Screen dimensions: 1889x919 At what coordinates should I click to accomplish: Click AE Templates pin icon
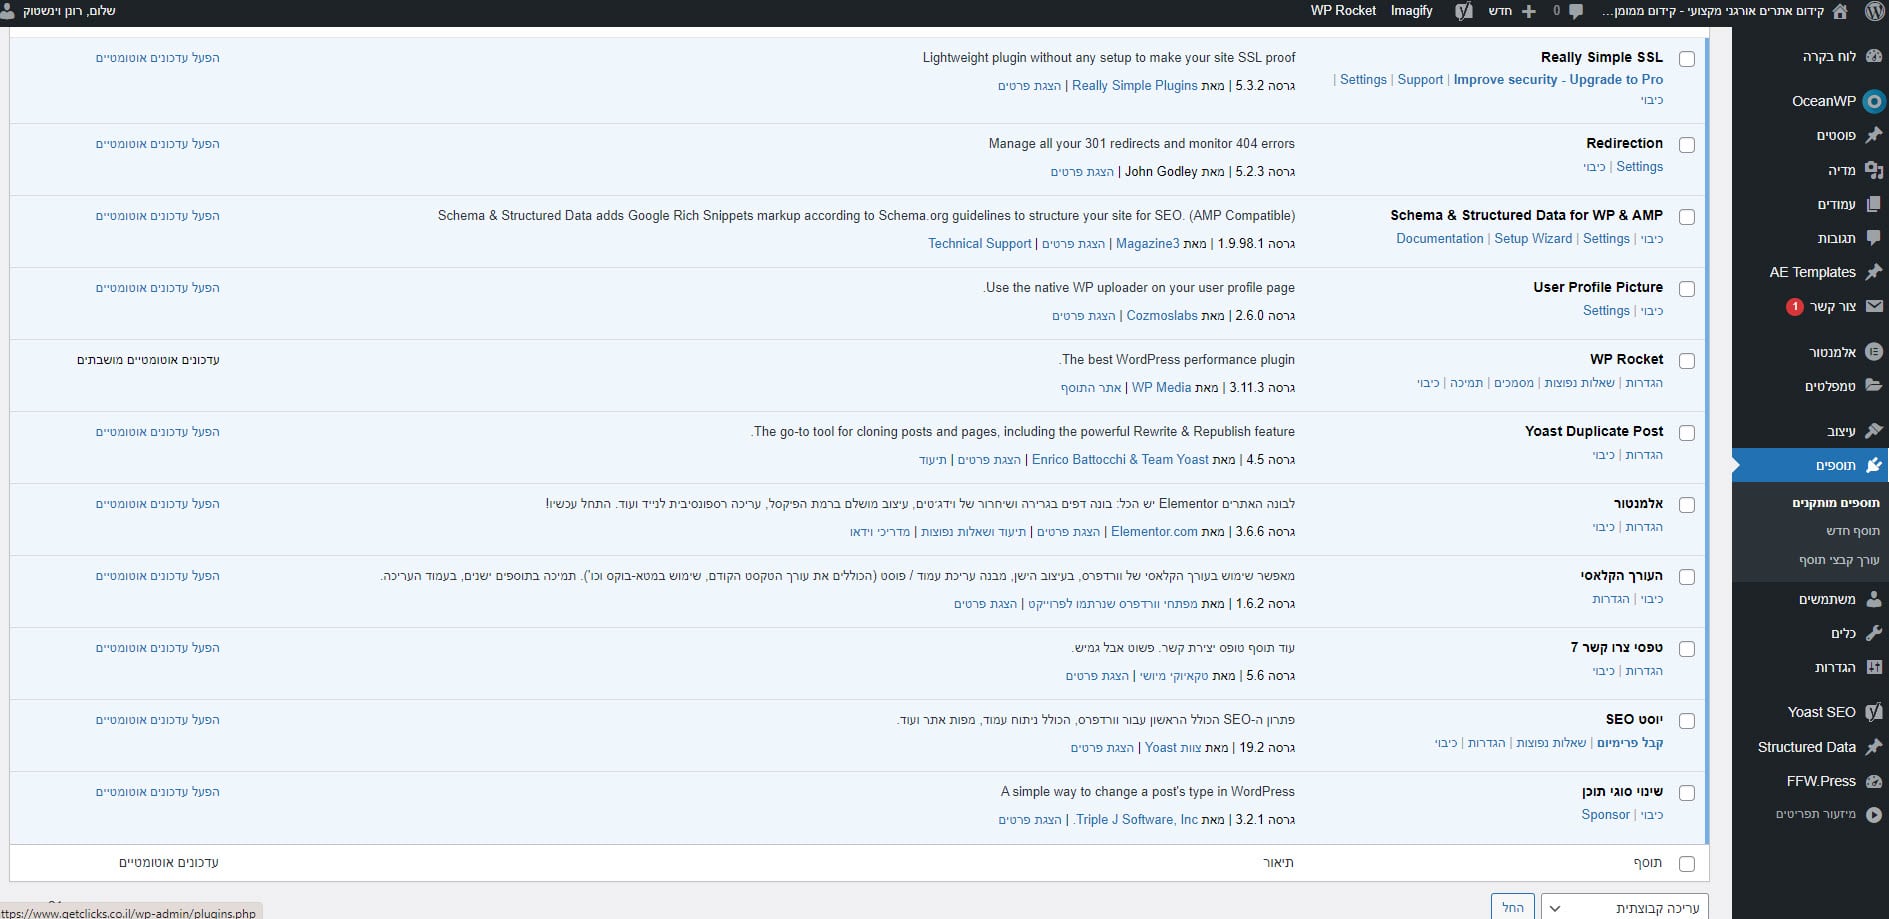[1874, 272]
